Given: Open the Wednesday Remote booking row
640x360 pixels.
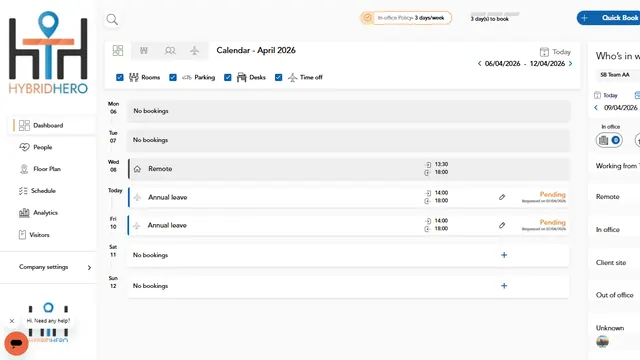Looking at the screenshot, I should coord(349,169).
